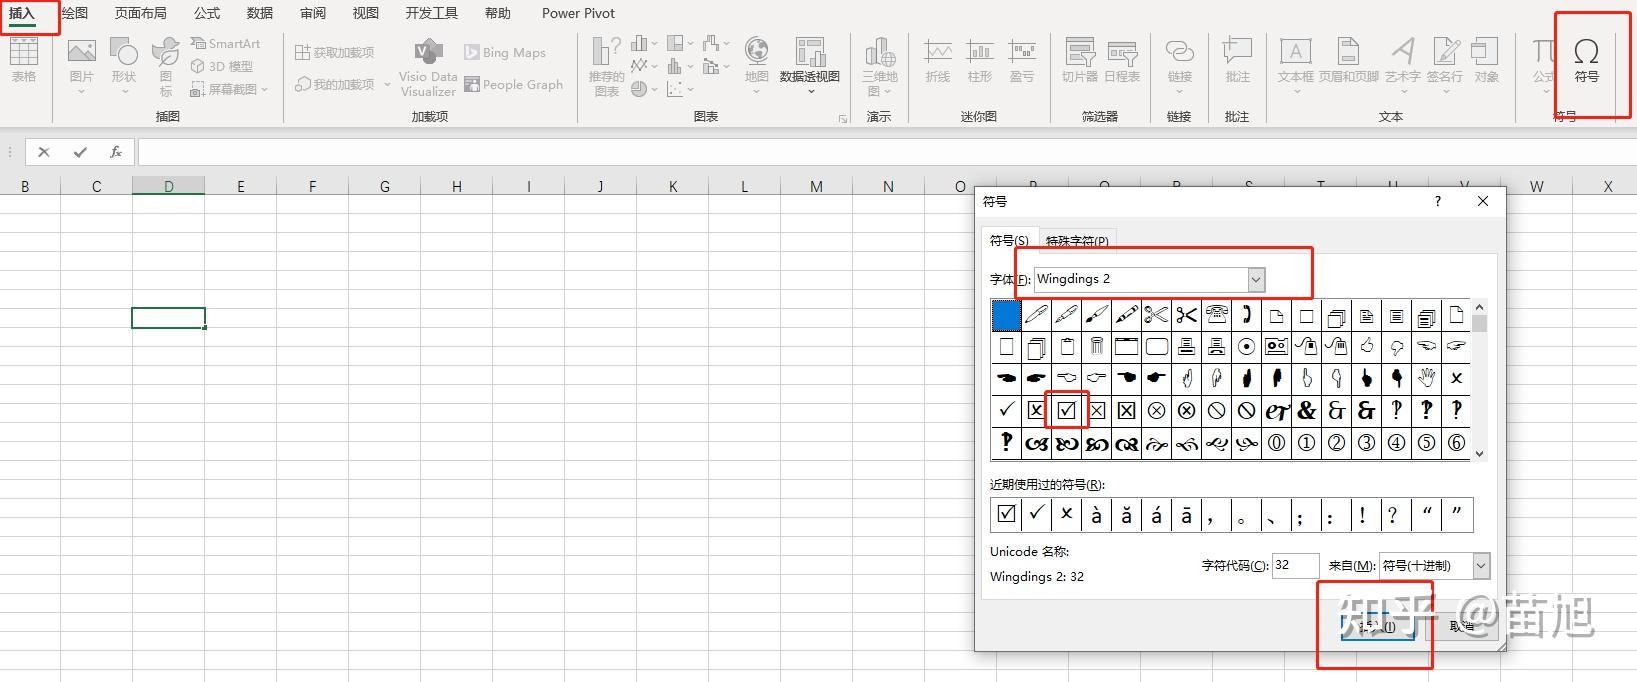Expand the 文本框 text box dropdown
Viewport: 1637px width, 682px height.
coord(1296,93)
